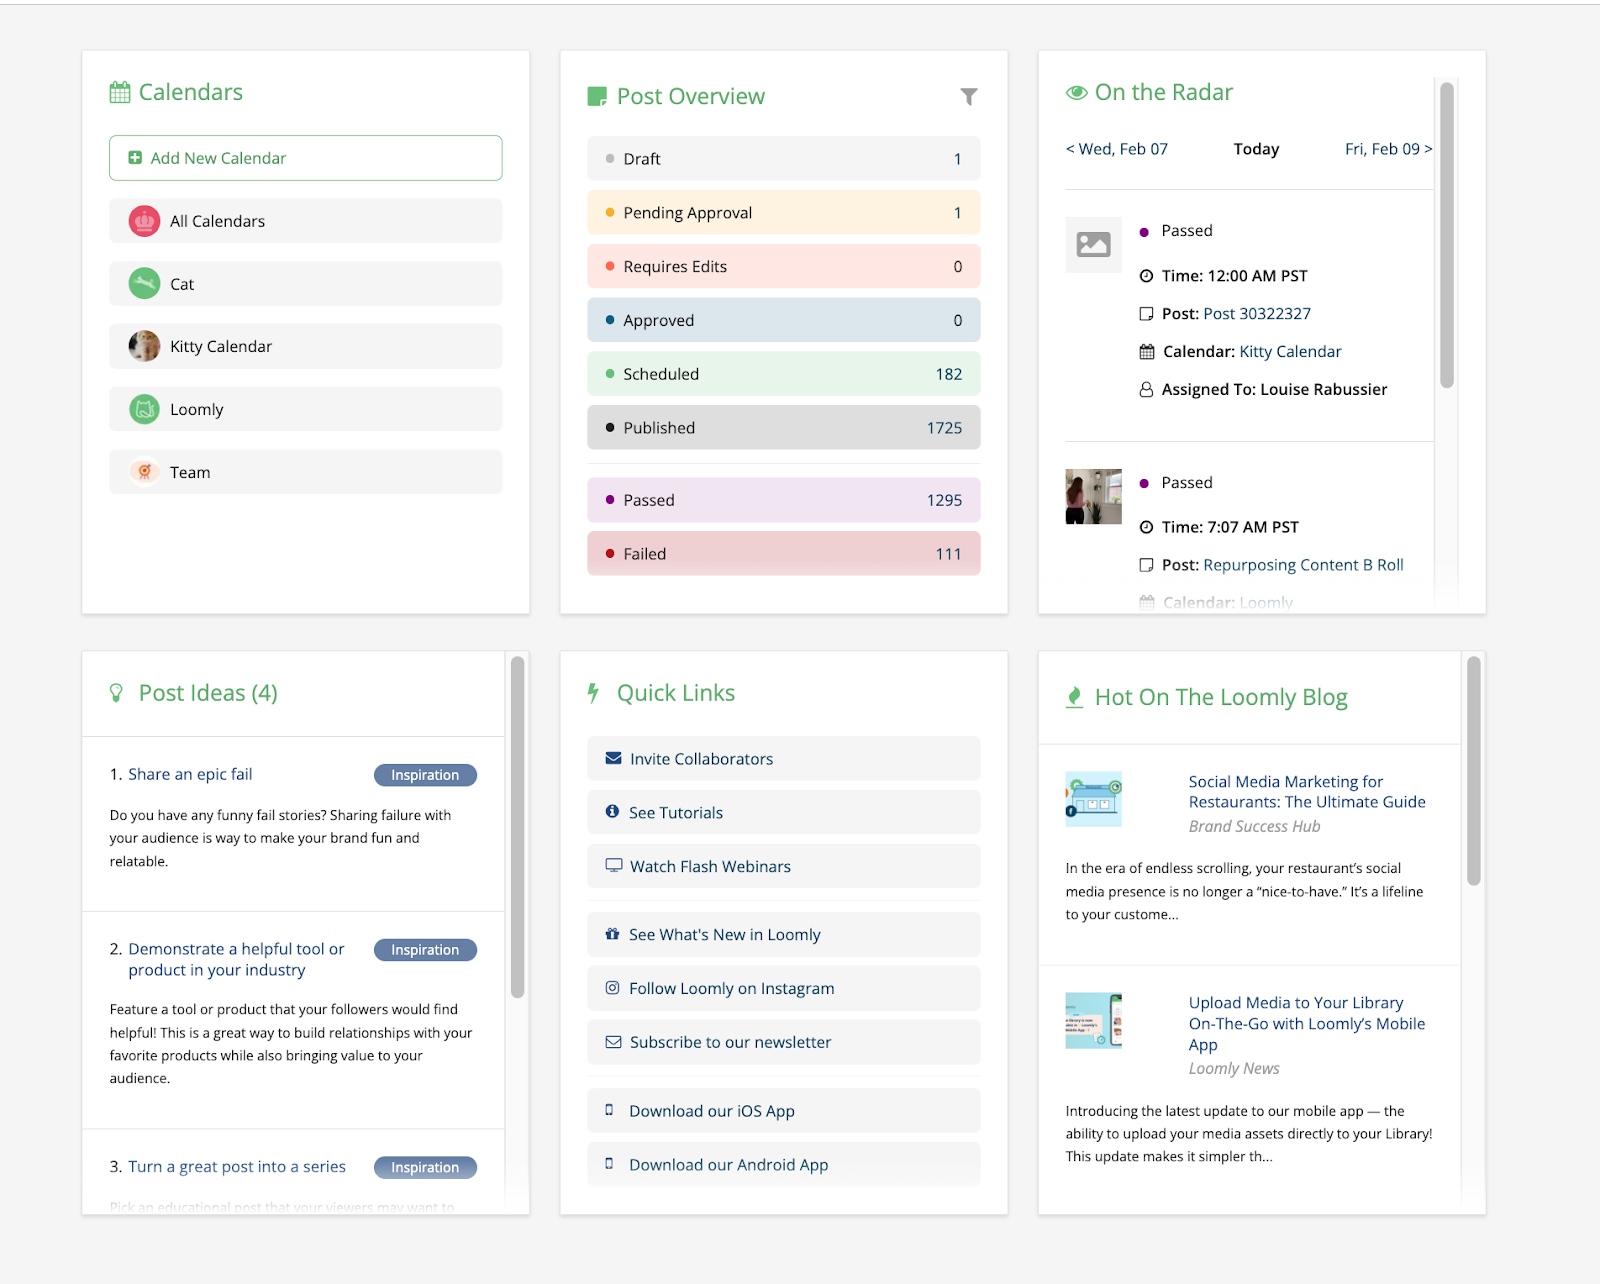
Task: Click the Post Ideas panel scrollbar
Action: (517, 827)
